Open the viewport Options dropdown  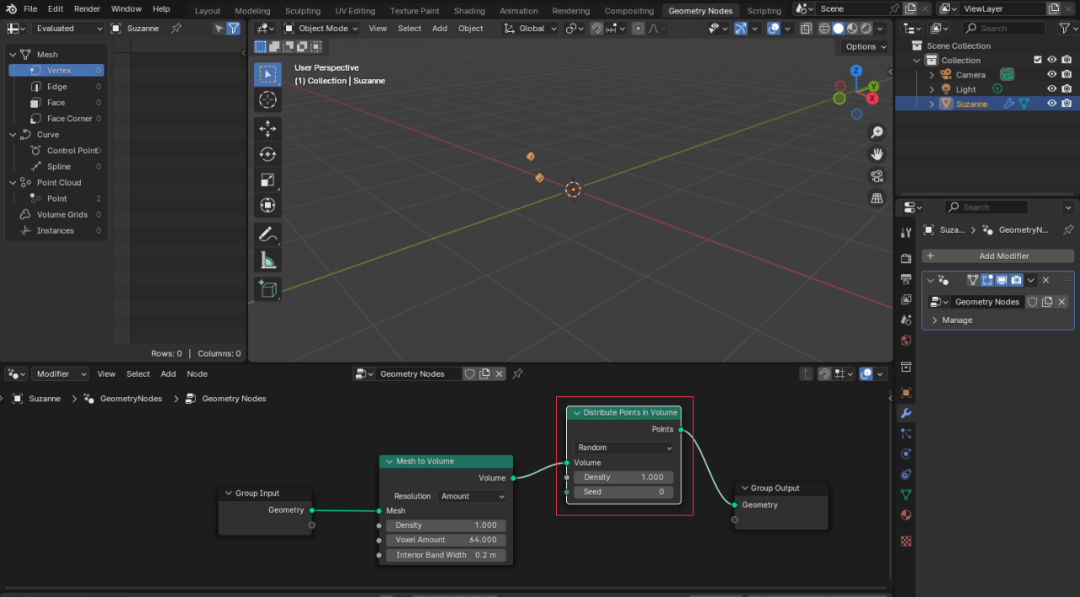(x=865, y=46)
